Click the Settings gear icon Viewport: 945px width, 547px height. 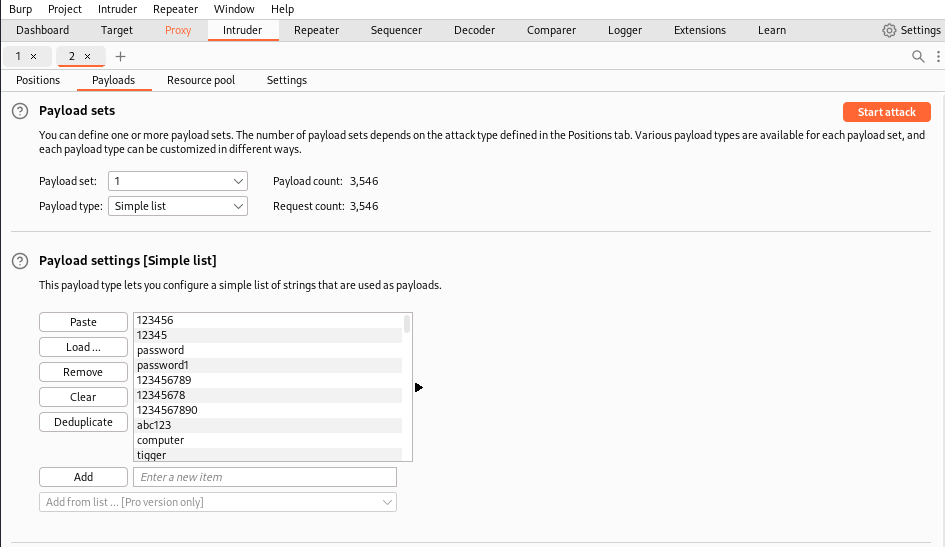[x=889, y=30]
